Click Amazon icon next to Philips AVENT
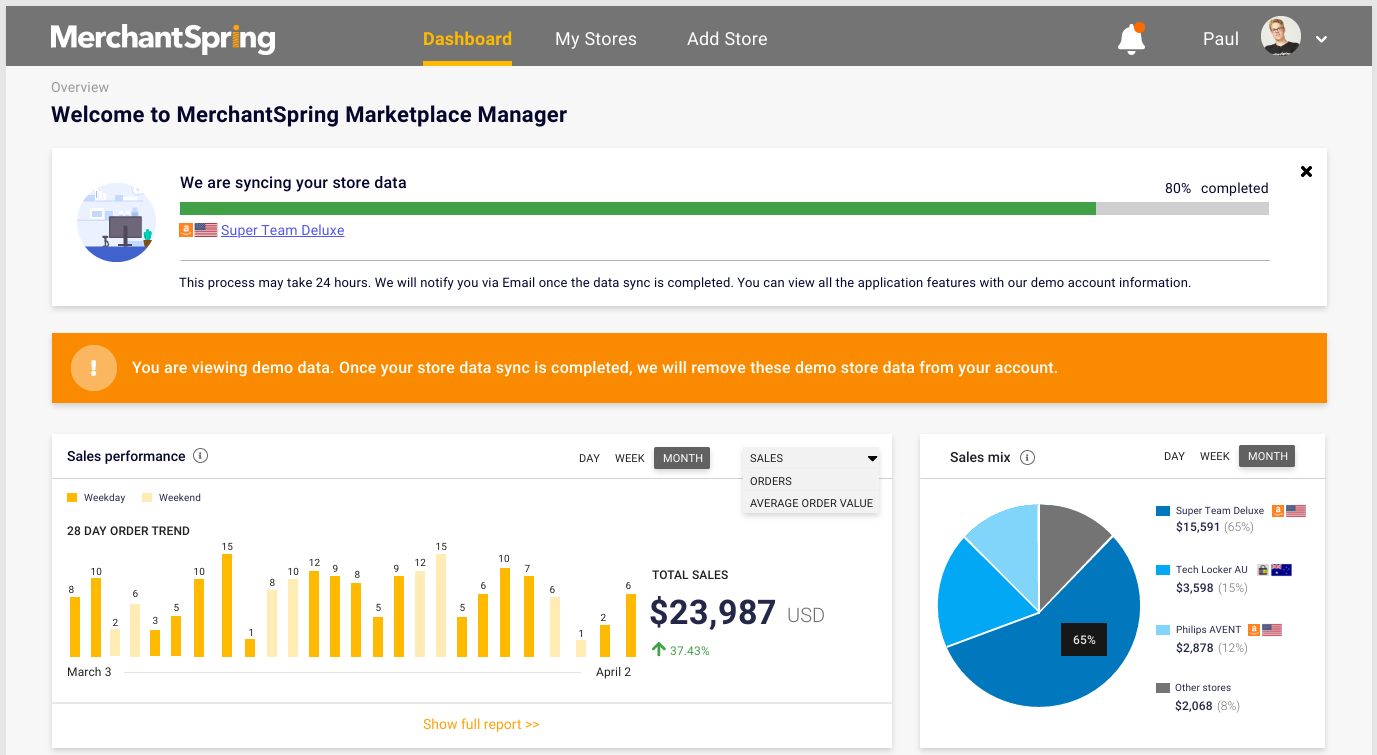The image size is (1377, 755). 1253,629
